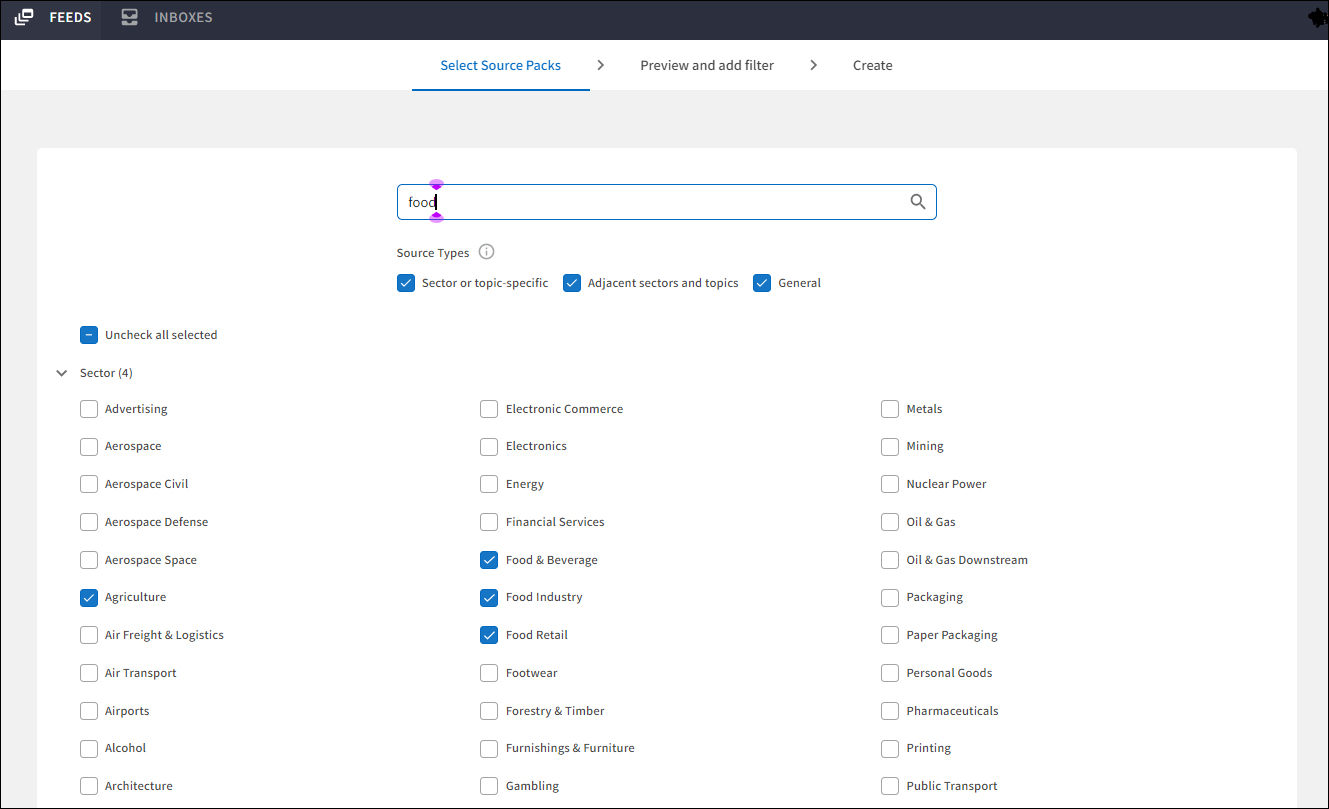1329x809 pixels.
Task: Click the chevron before the Create step
Action: pyautogui.click(x=813, y=65)
